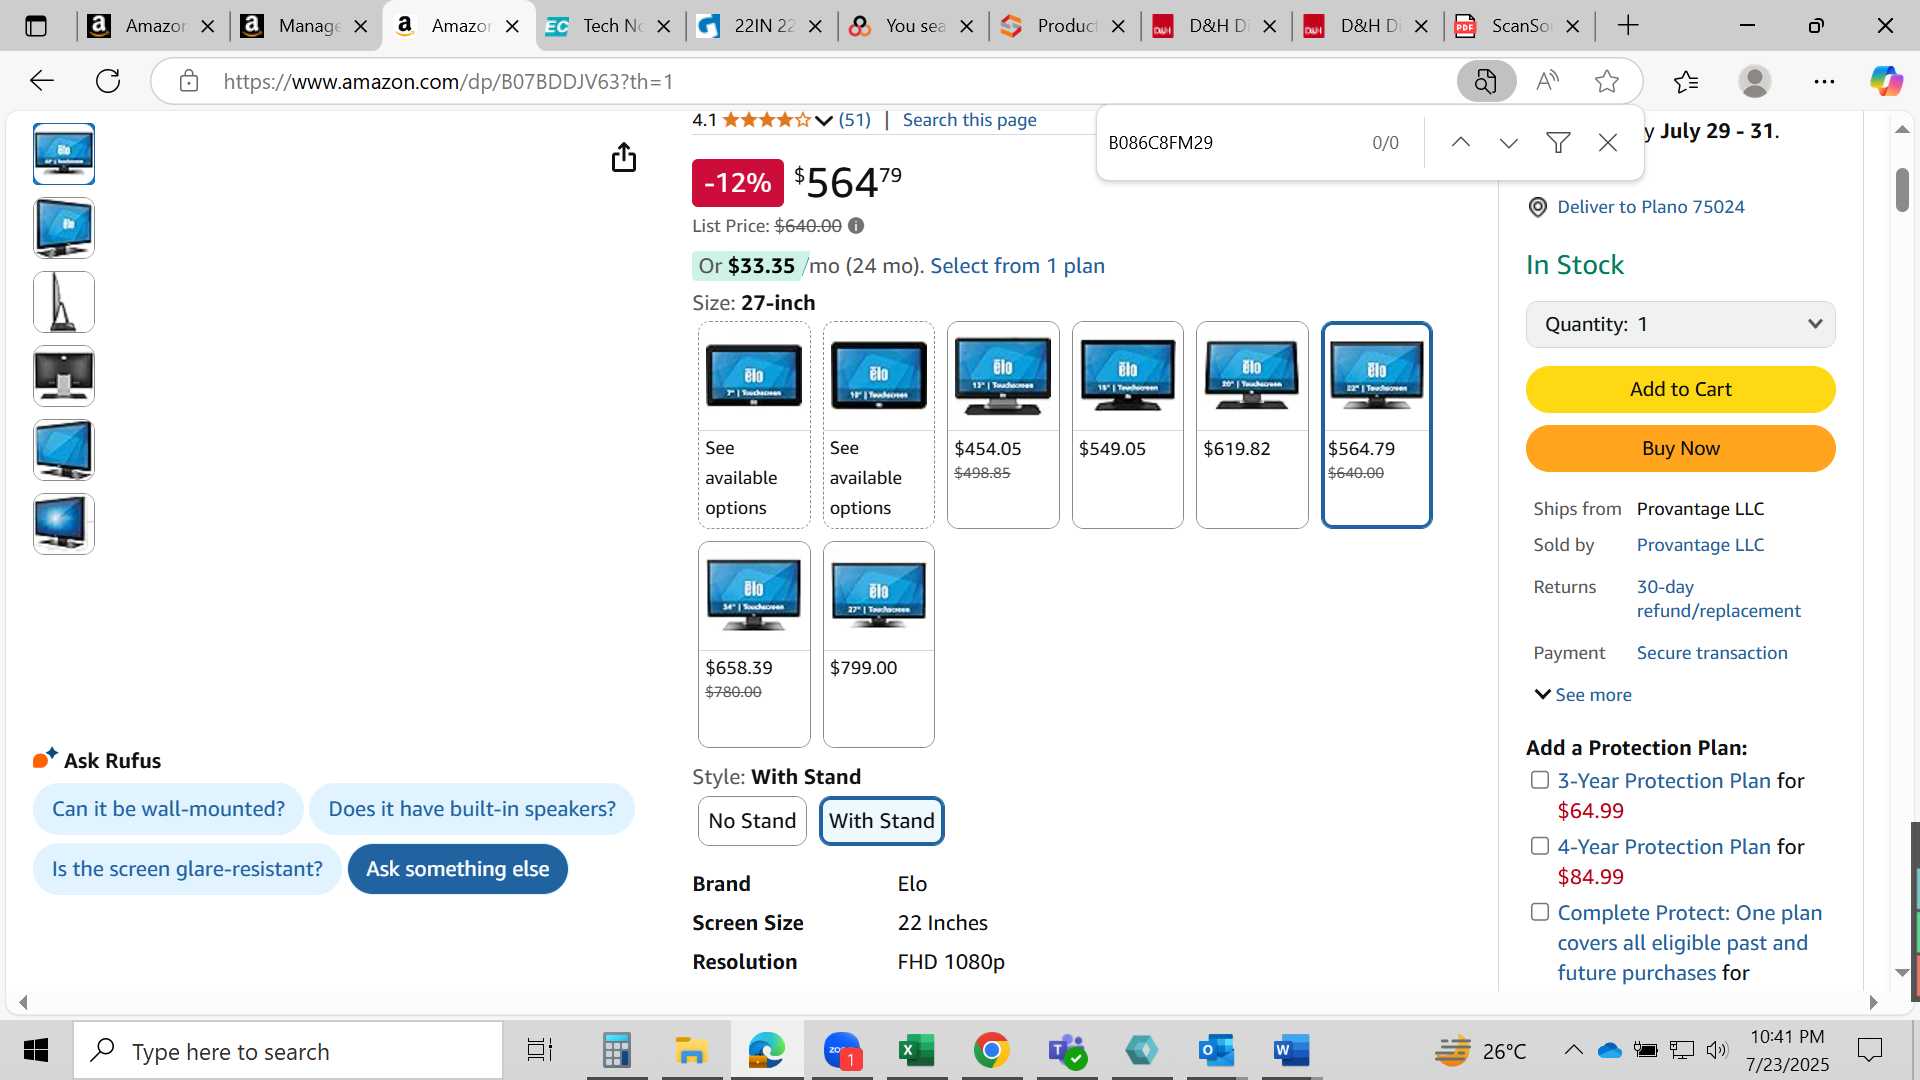Image resolution: width=1920 pixels, height=1080 pixels.
Task: Click the page vertical scrollbar thumb
Action: tap(1902, 190)
